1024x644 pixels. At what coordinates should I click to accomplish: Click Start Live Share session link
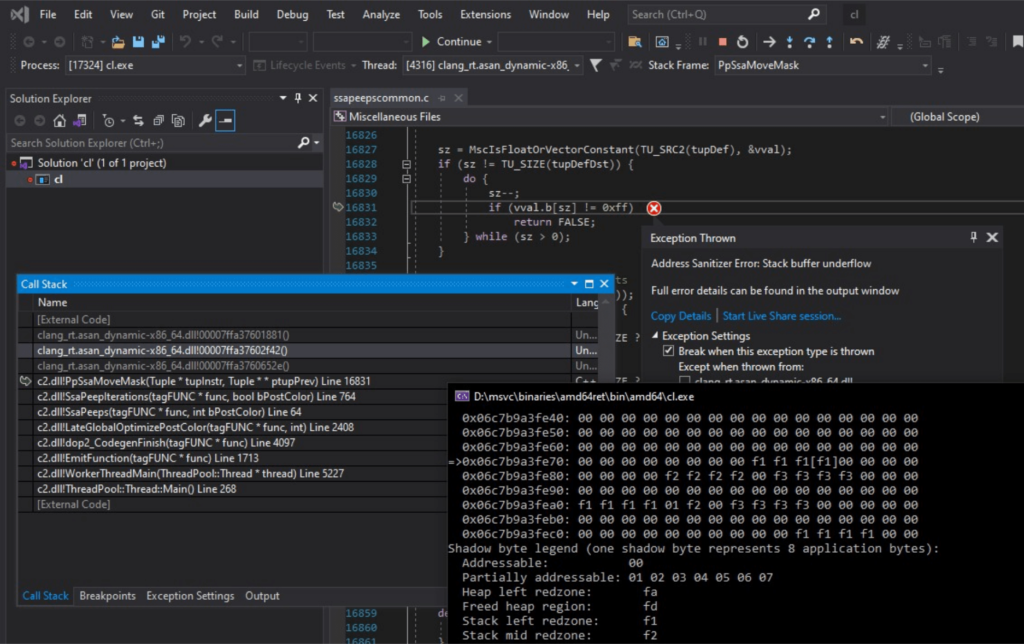point(781,316)
